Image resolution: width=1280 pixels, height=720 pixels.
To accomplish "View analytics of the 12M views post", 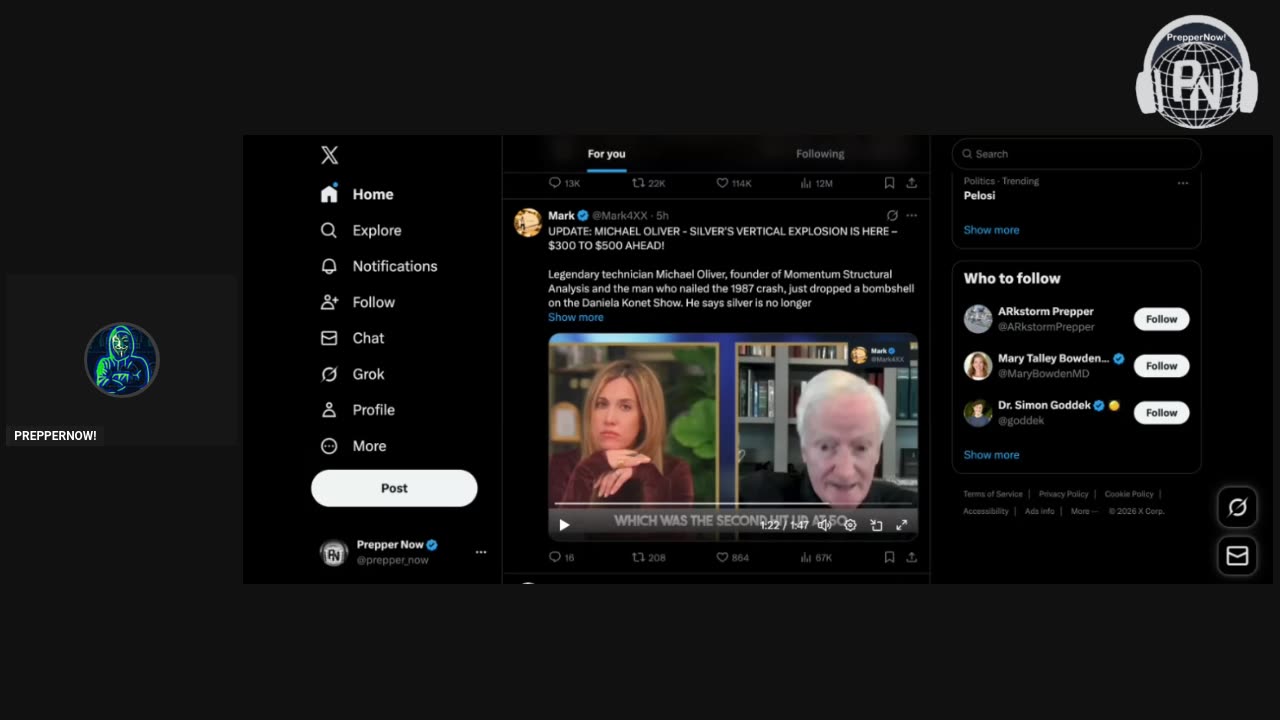I will 817,183.
